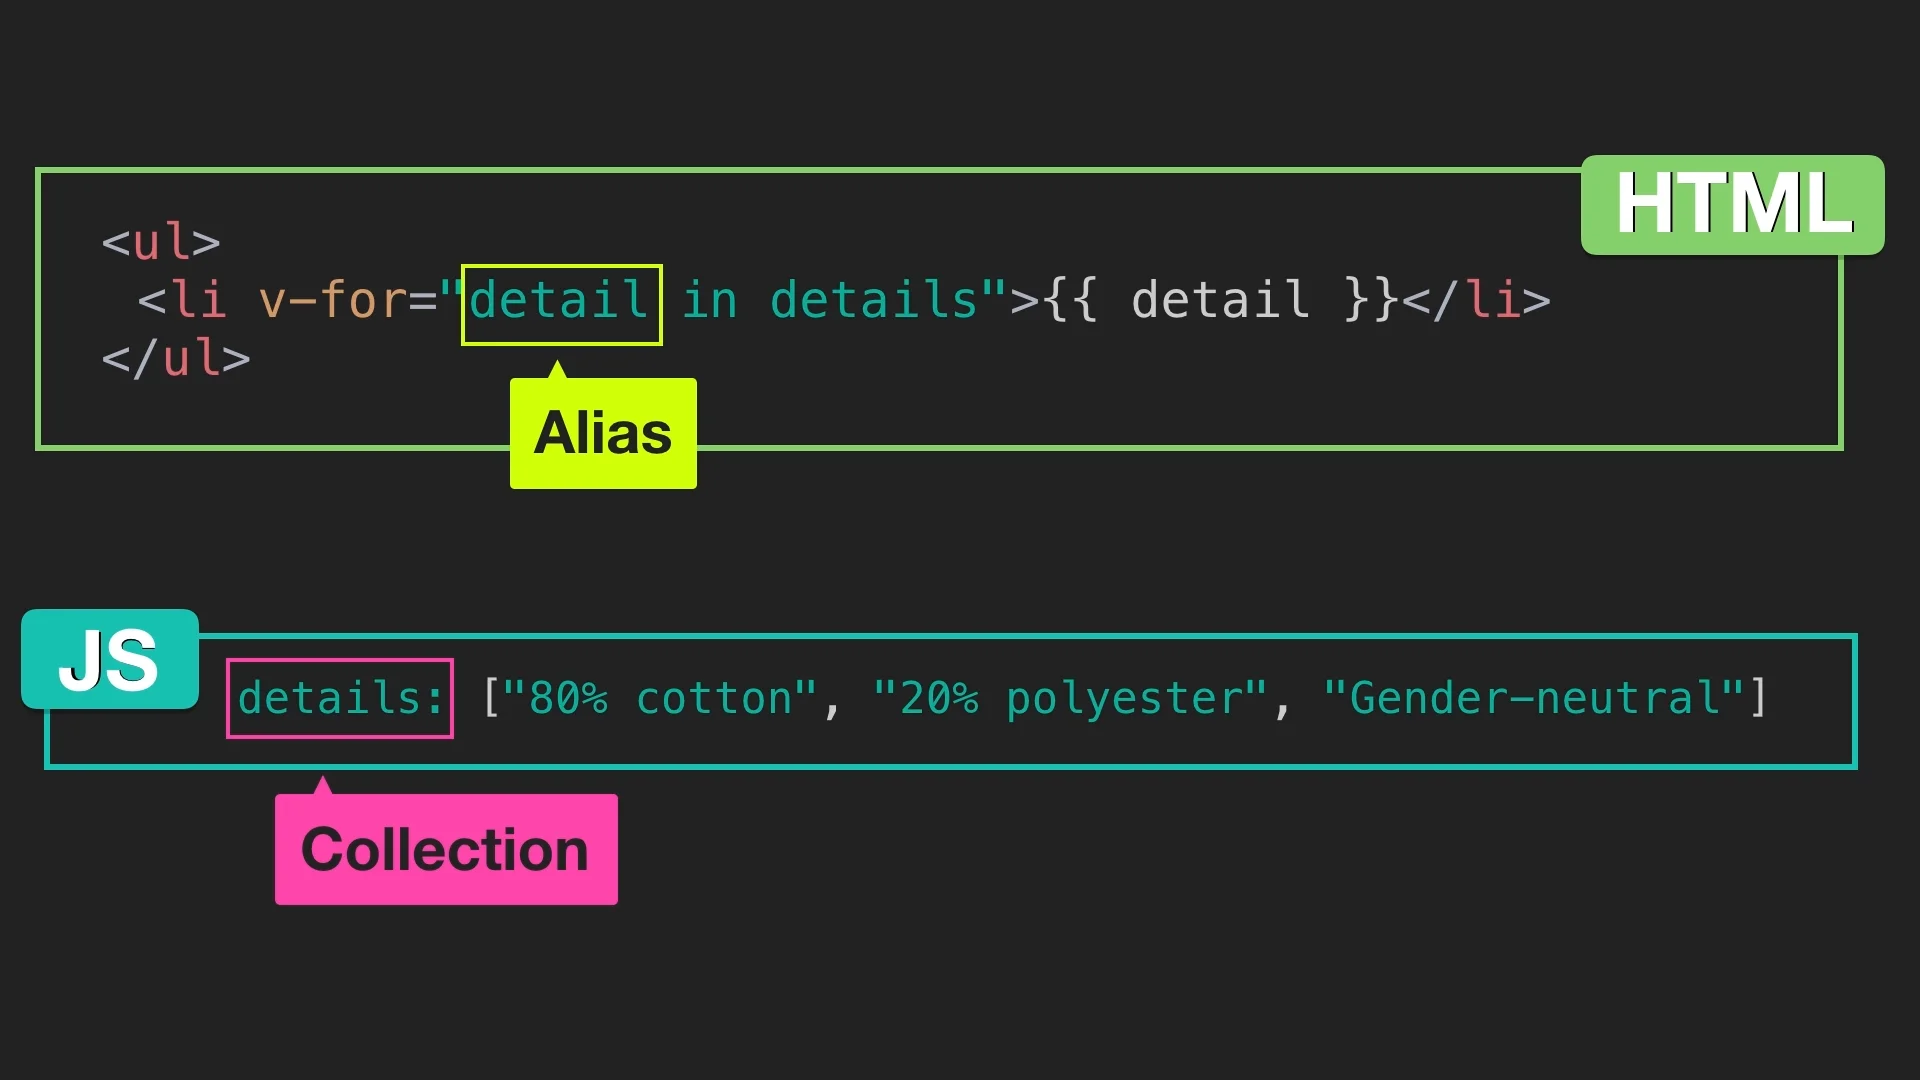Click the closing </ul> tag
1920x1080 pixels.
coord(176,358)
